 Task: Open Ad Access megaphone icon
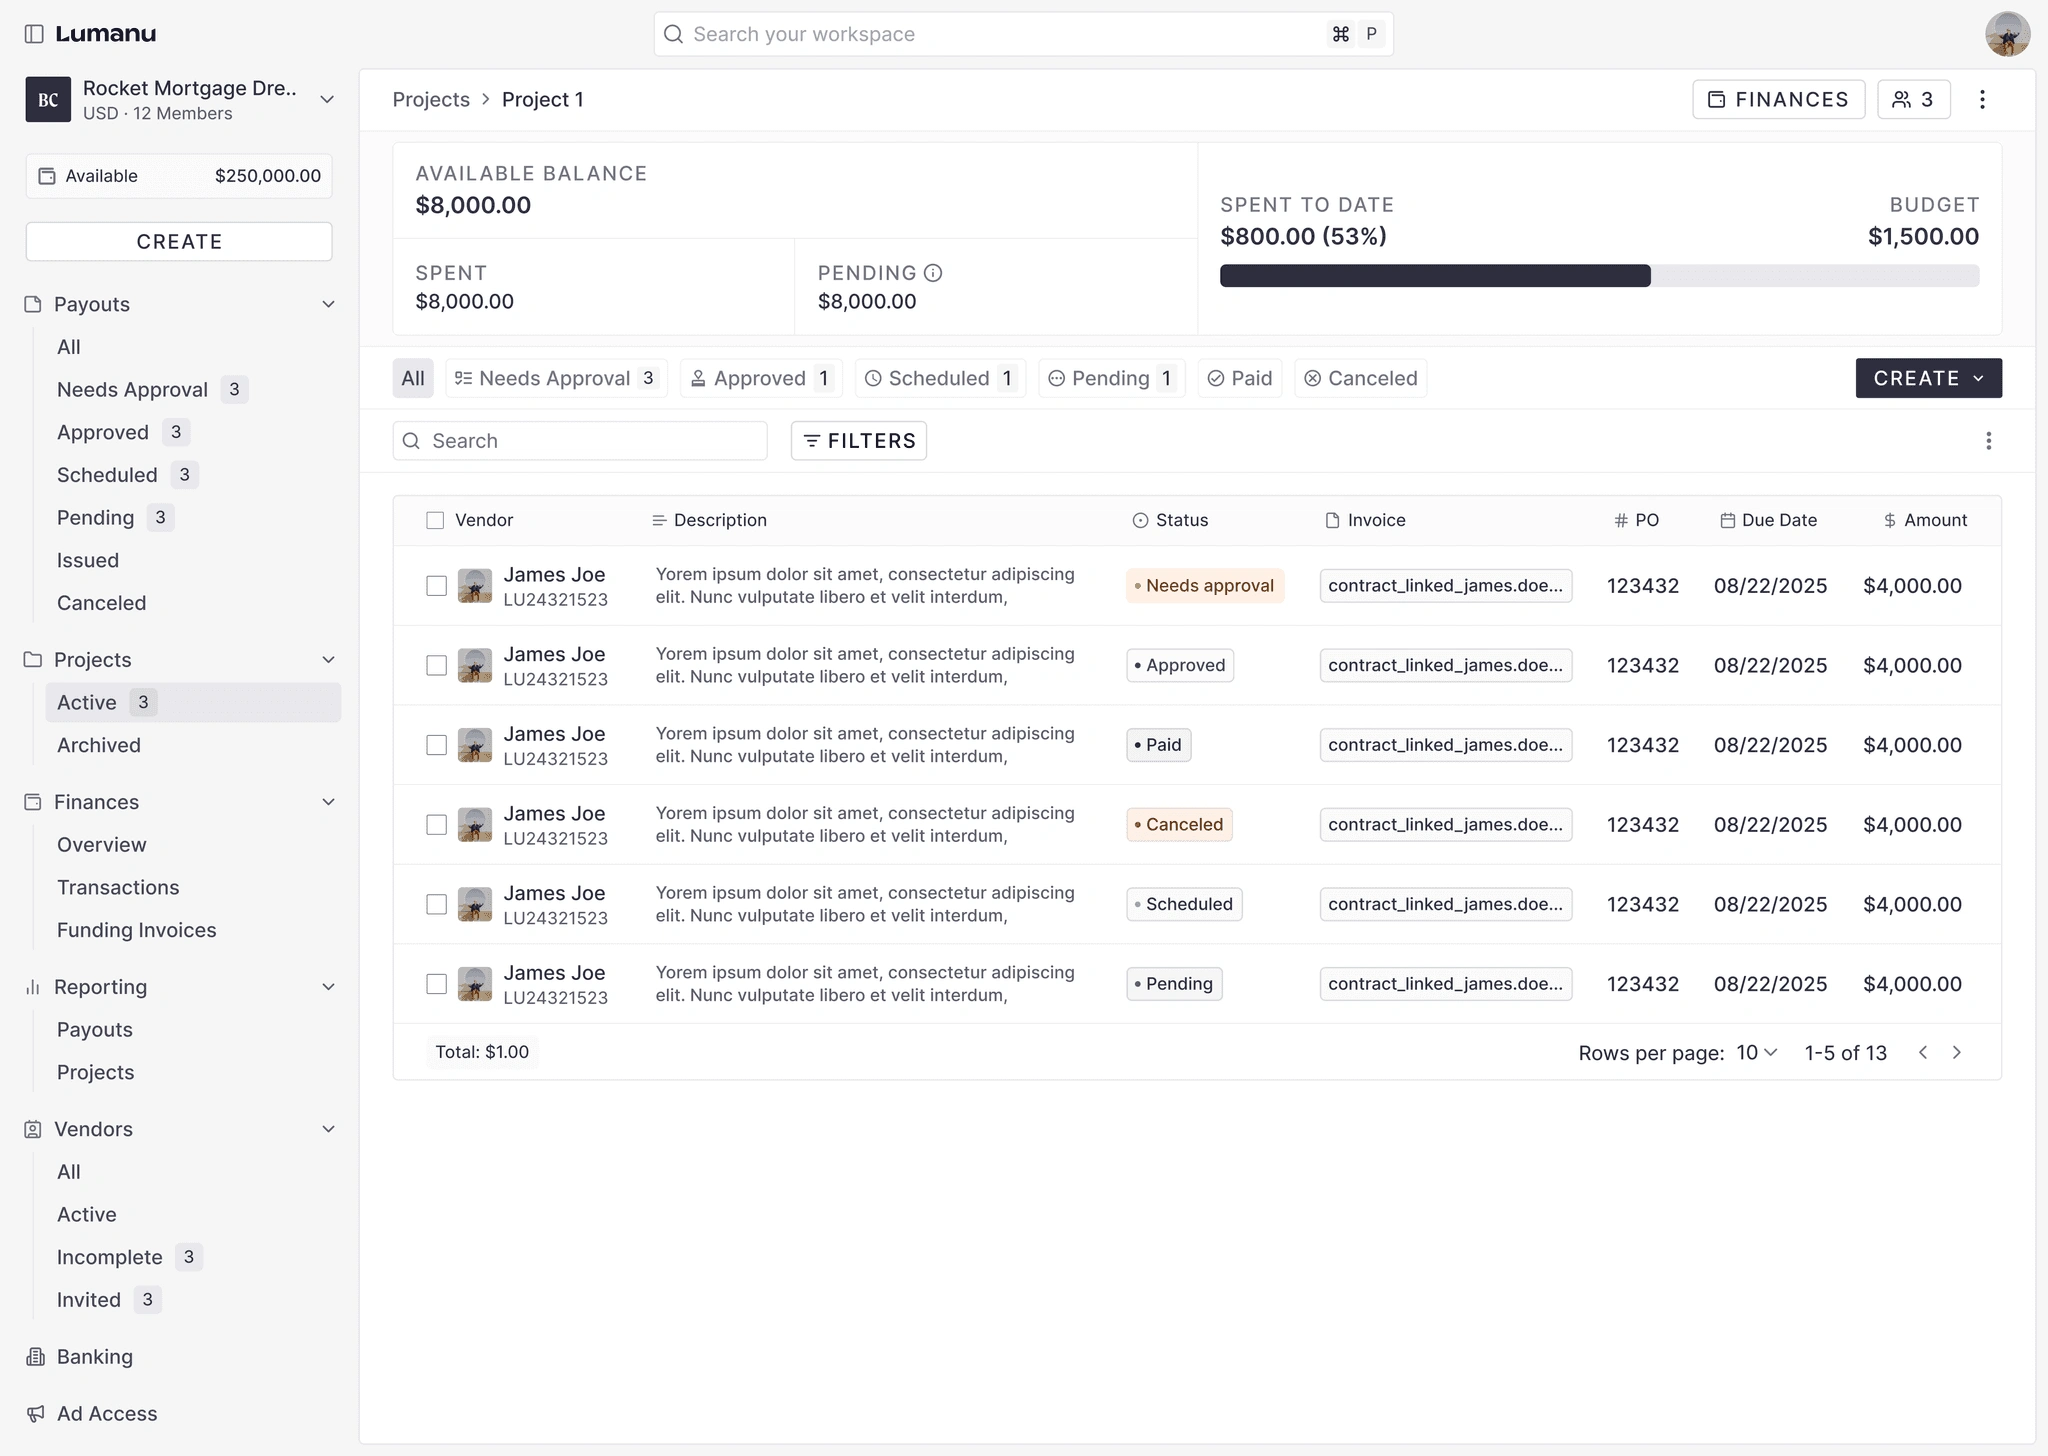click(35, 1414)
